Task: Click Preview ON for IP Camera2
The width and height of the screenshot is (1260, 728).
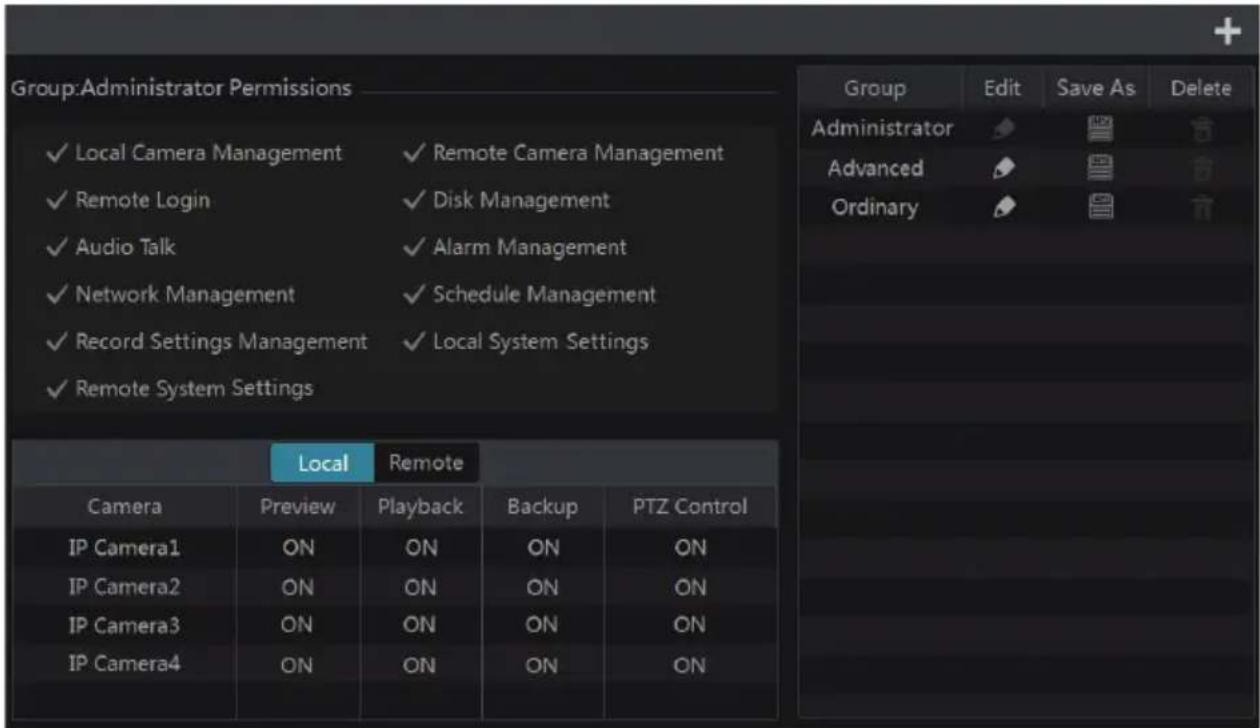Action: pyautogui.click(x=298, y=587)
